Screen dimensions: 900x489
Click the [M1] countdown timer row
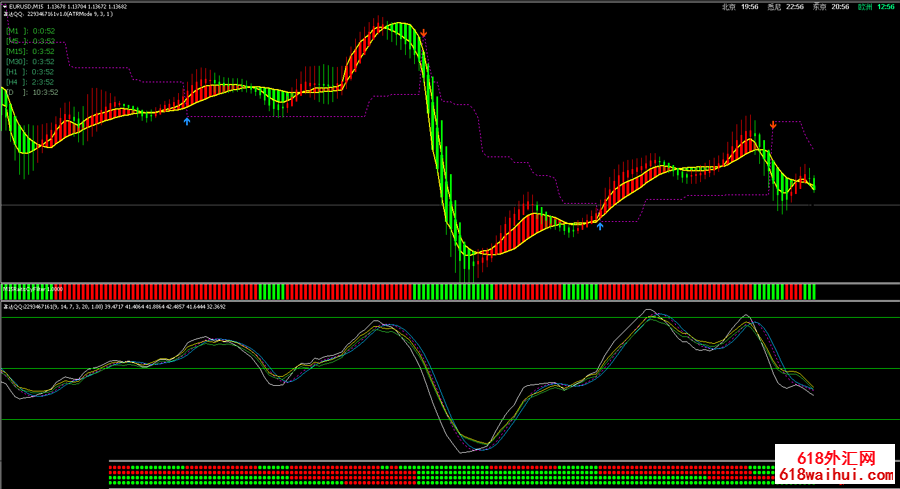pyautogui.click(x=30, y=31)
